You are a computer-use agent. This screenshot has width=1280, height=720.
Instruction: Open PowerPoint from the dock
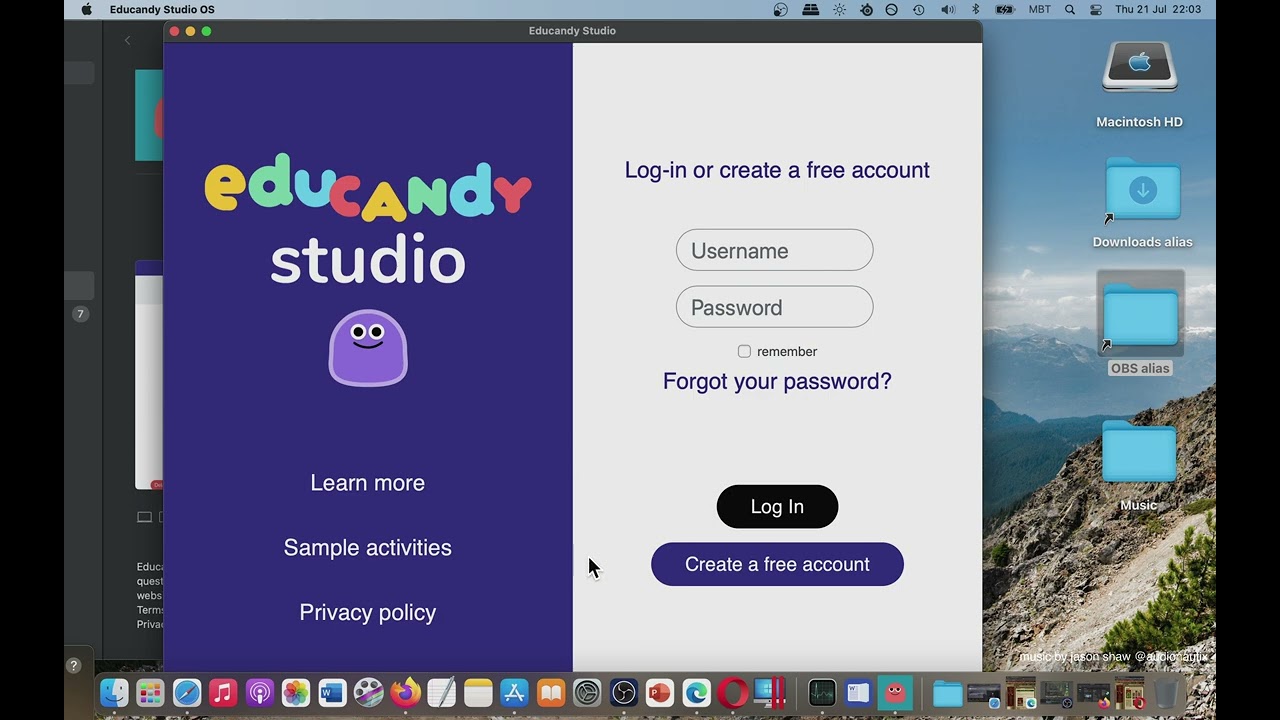[x=660, y=692]
